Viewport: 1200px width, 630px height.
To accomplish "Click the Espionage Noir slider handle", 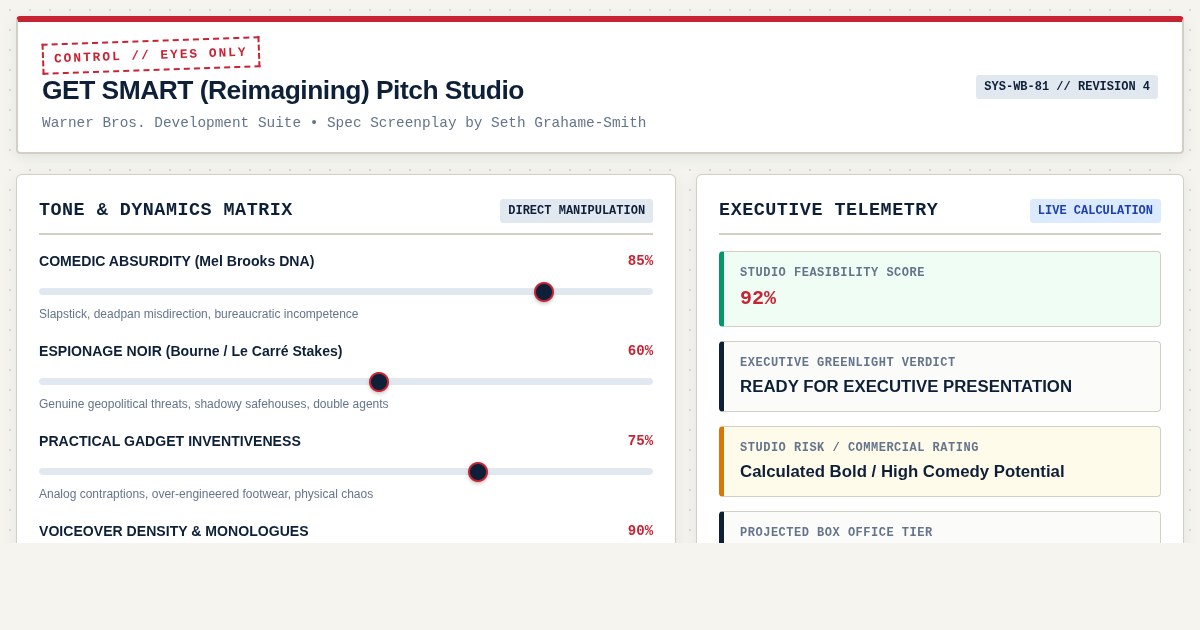I will [379, 382].
